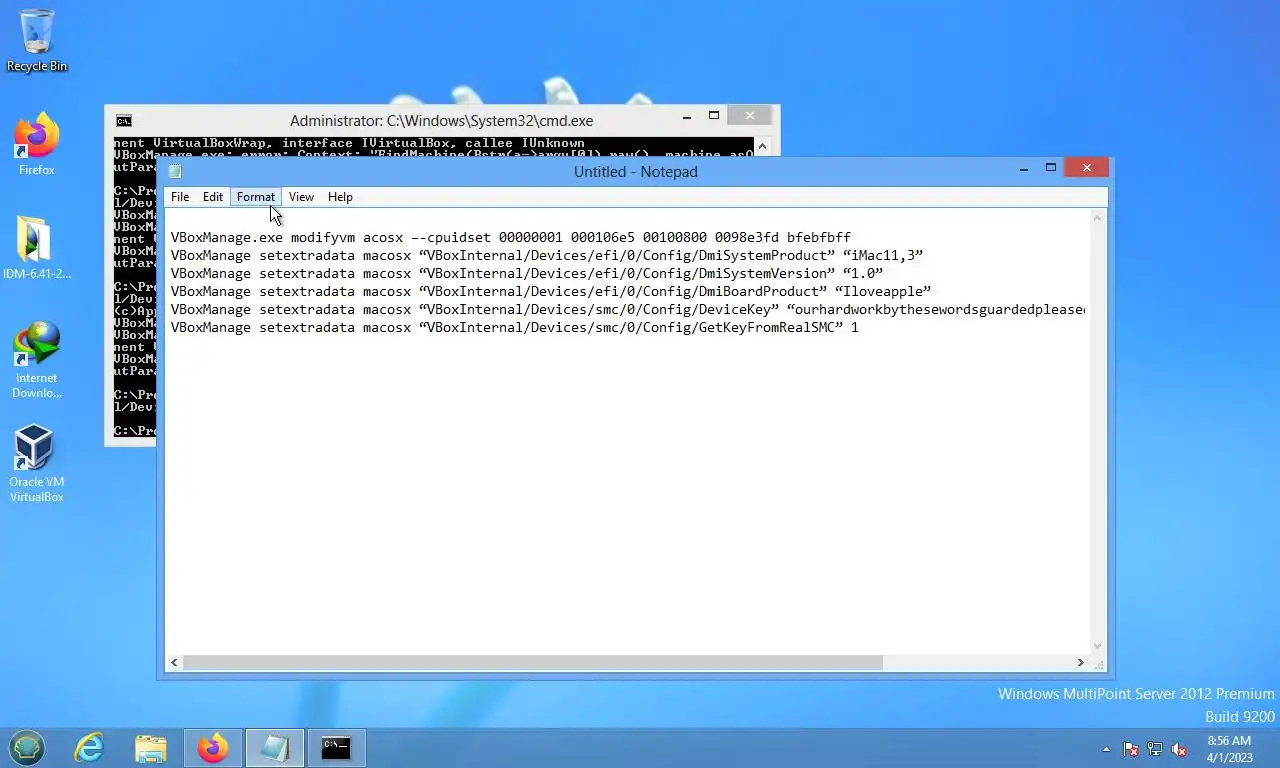This screenshot has height=768, width=1280.
Task: Close the Notepad window
Action: coord(1087,167)
